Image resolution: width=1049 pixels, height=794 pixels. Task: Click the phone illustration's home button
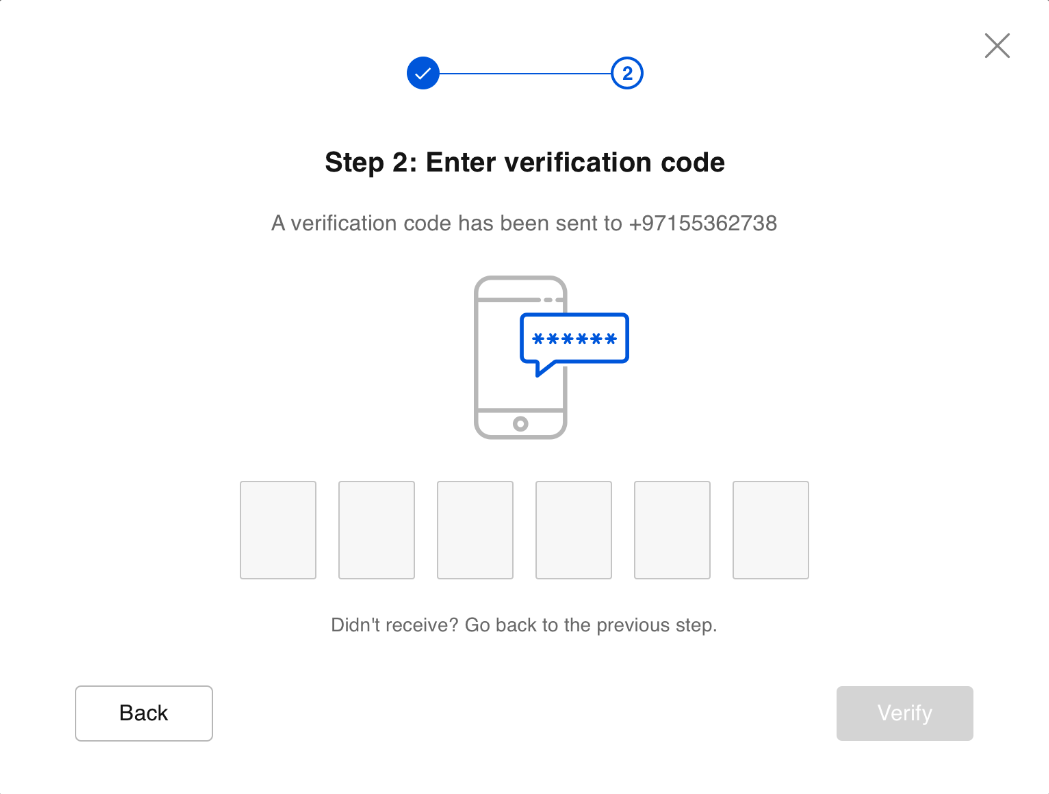click(x=520, y=424)
